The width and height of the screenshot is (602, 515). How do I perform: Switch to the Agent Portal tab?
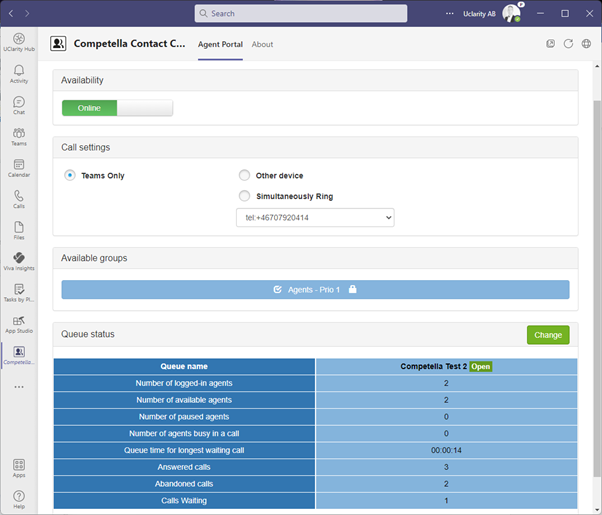coord(220,45)
